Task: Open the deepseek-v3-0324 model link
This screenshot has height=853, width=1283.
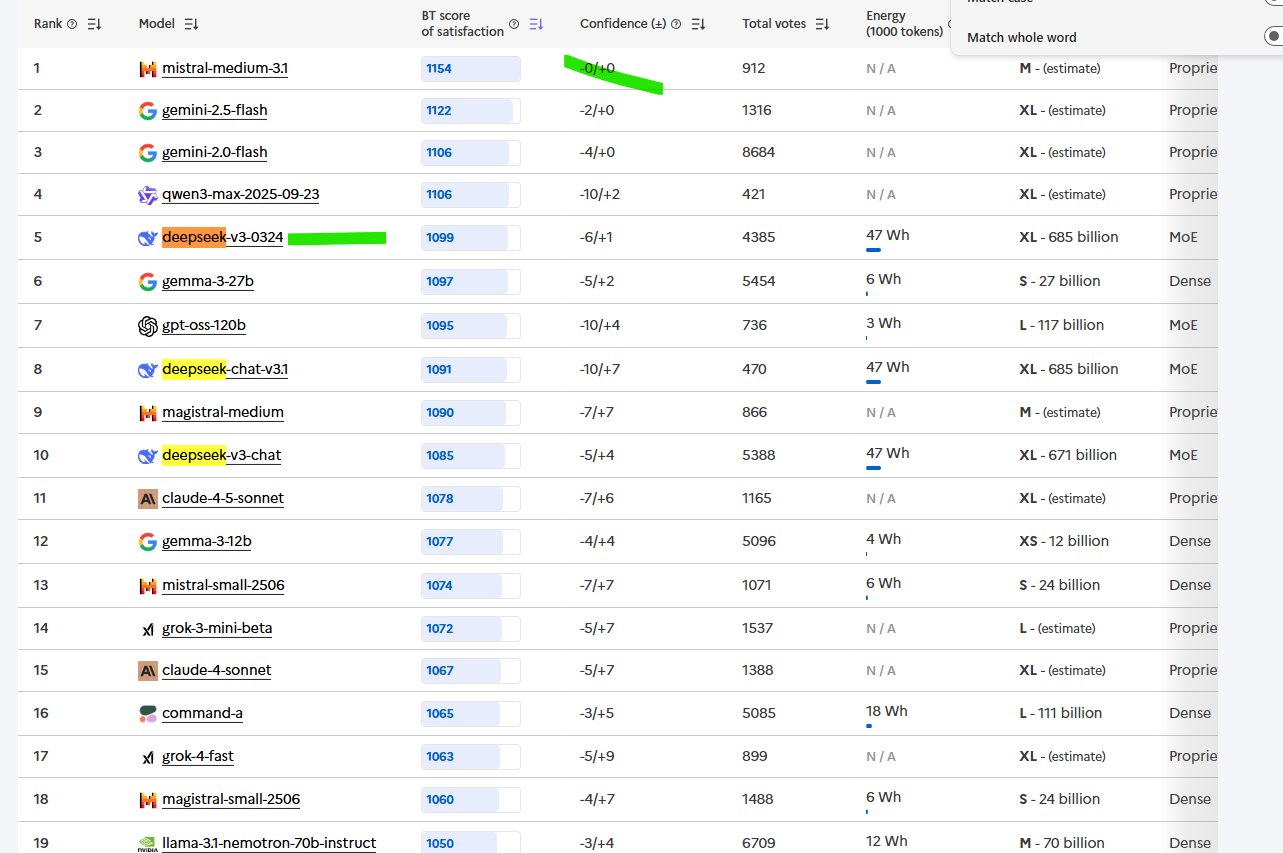Action: [223, 238]
